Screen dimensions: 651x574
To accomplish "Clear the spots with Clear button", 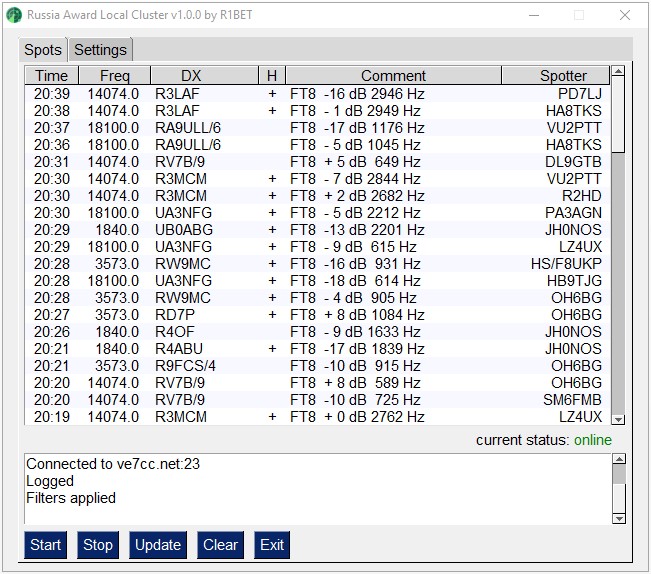I will pos(220,545).
